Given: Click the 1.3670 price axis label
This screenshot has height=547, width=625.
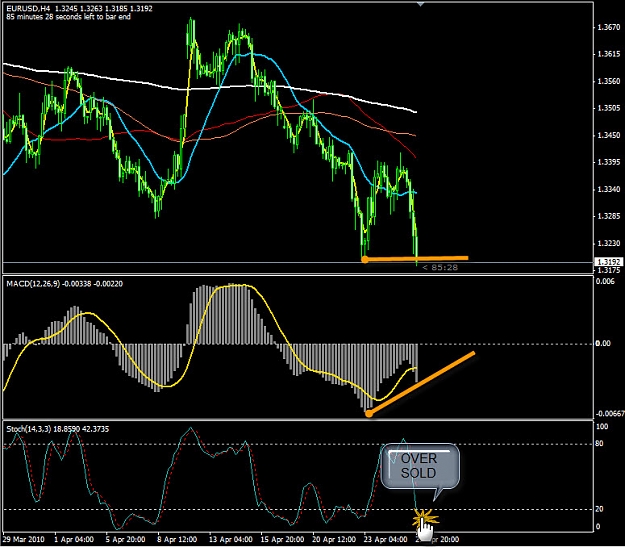Looking at the screenshot, I should [x=609, y=28].
